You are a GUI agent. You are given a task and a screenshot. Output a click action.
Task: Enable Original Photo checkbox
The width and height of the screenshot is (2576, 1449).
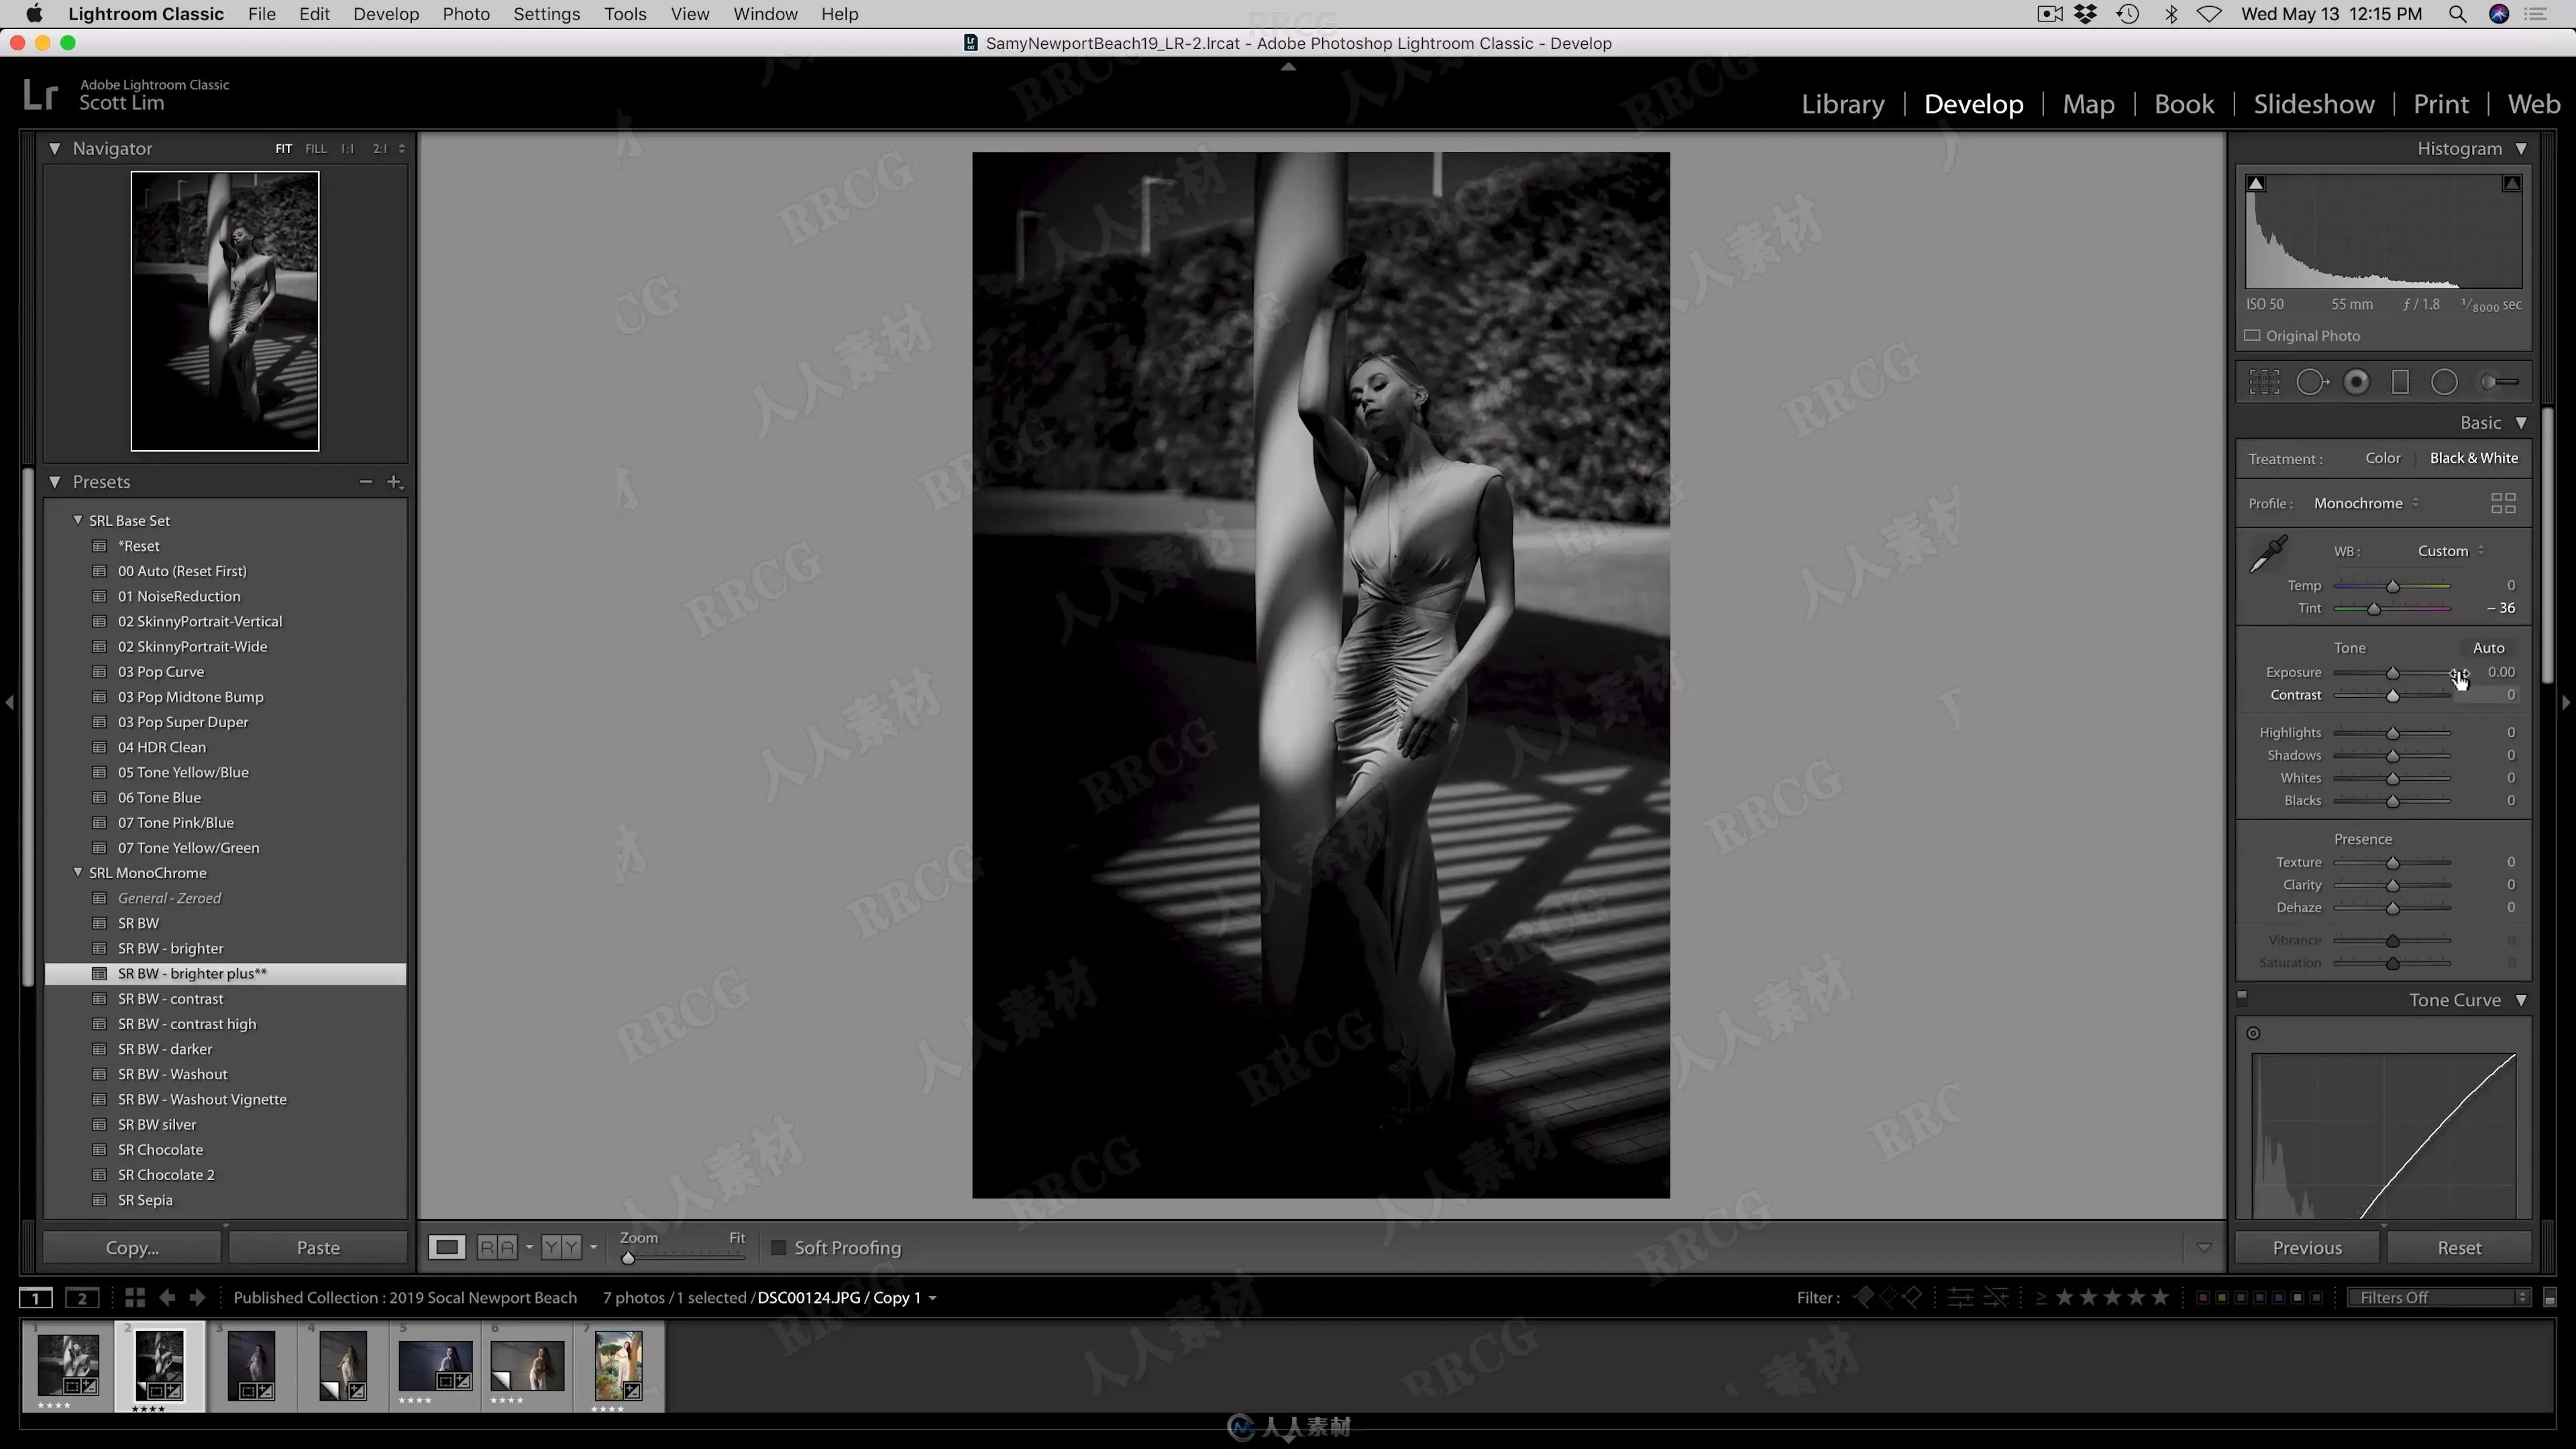2253,336
